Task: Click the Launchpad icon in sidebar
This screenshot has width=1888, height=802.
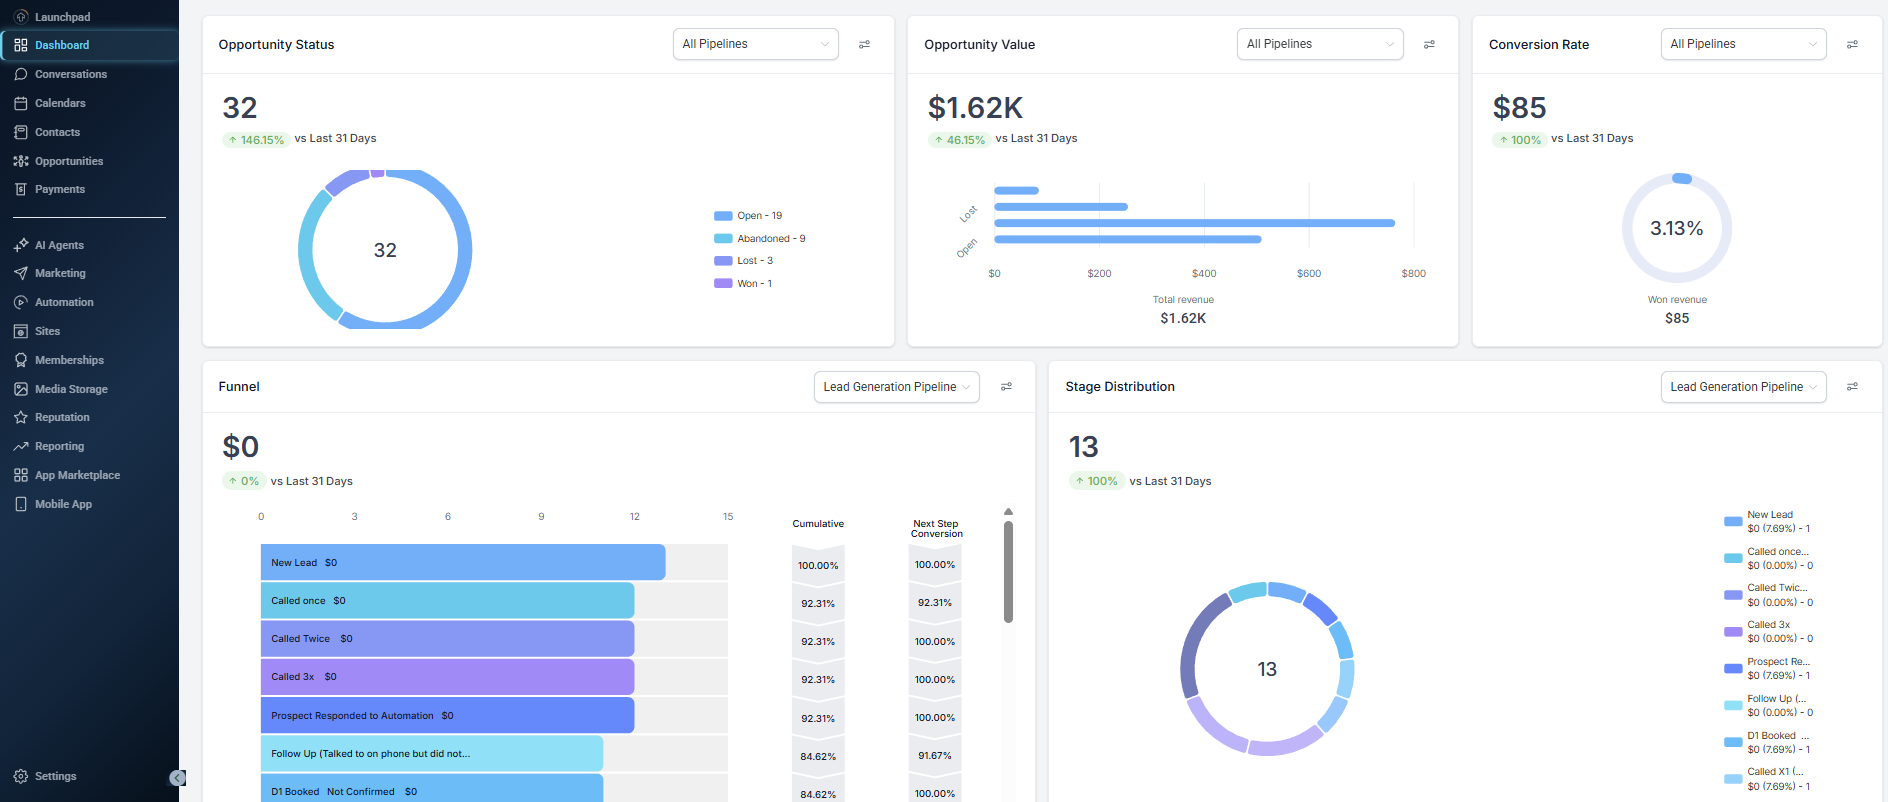Action: tap(20, 17)
